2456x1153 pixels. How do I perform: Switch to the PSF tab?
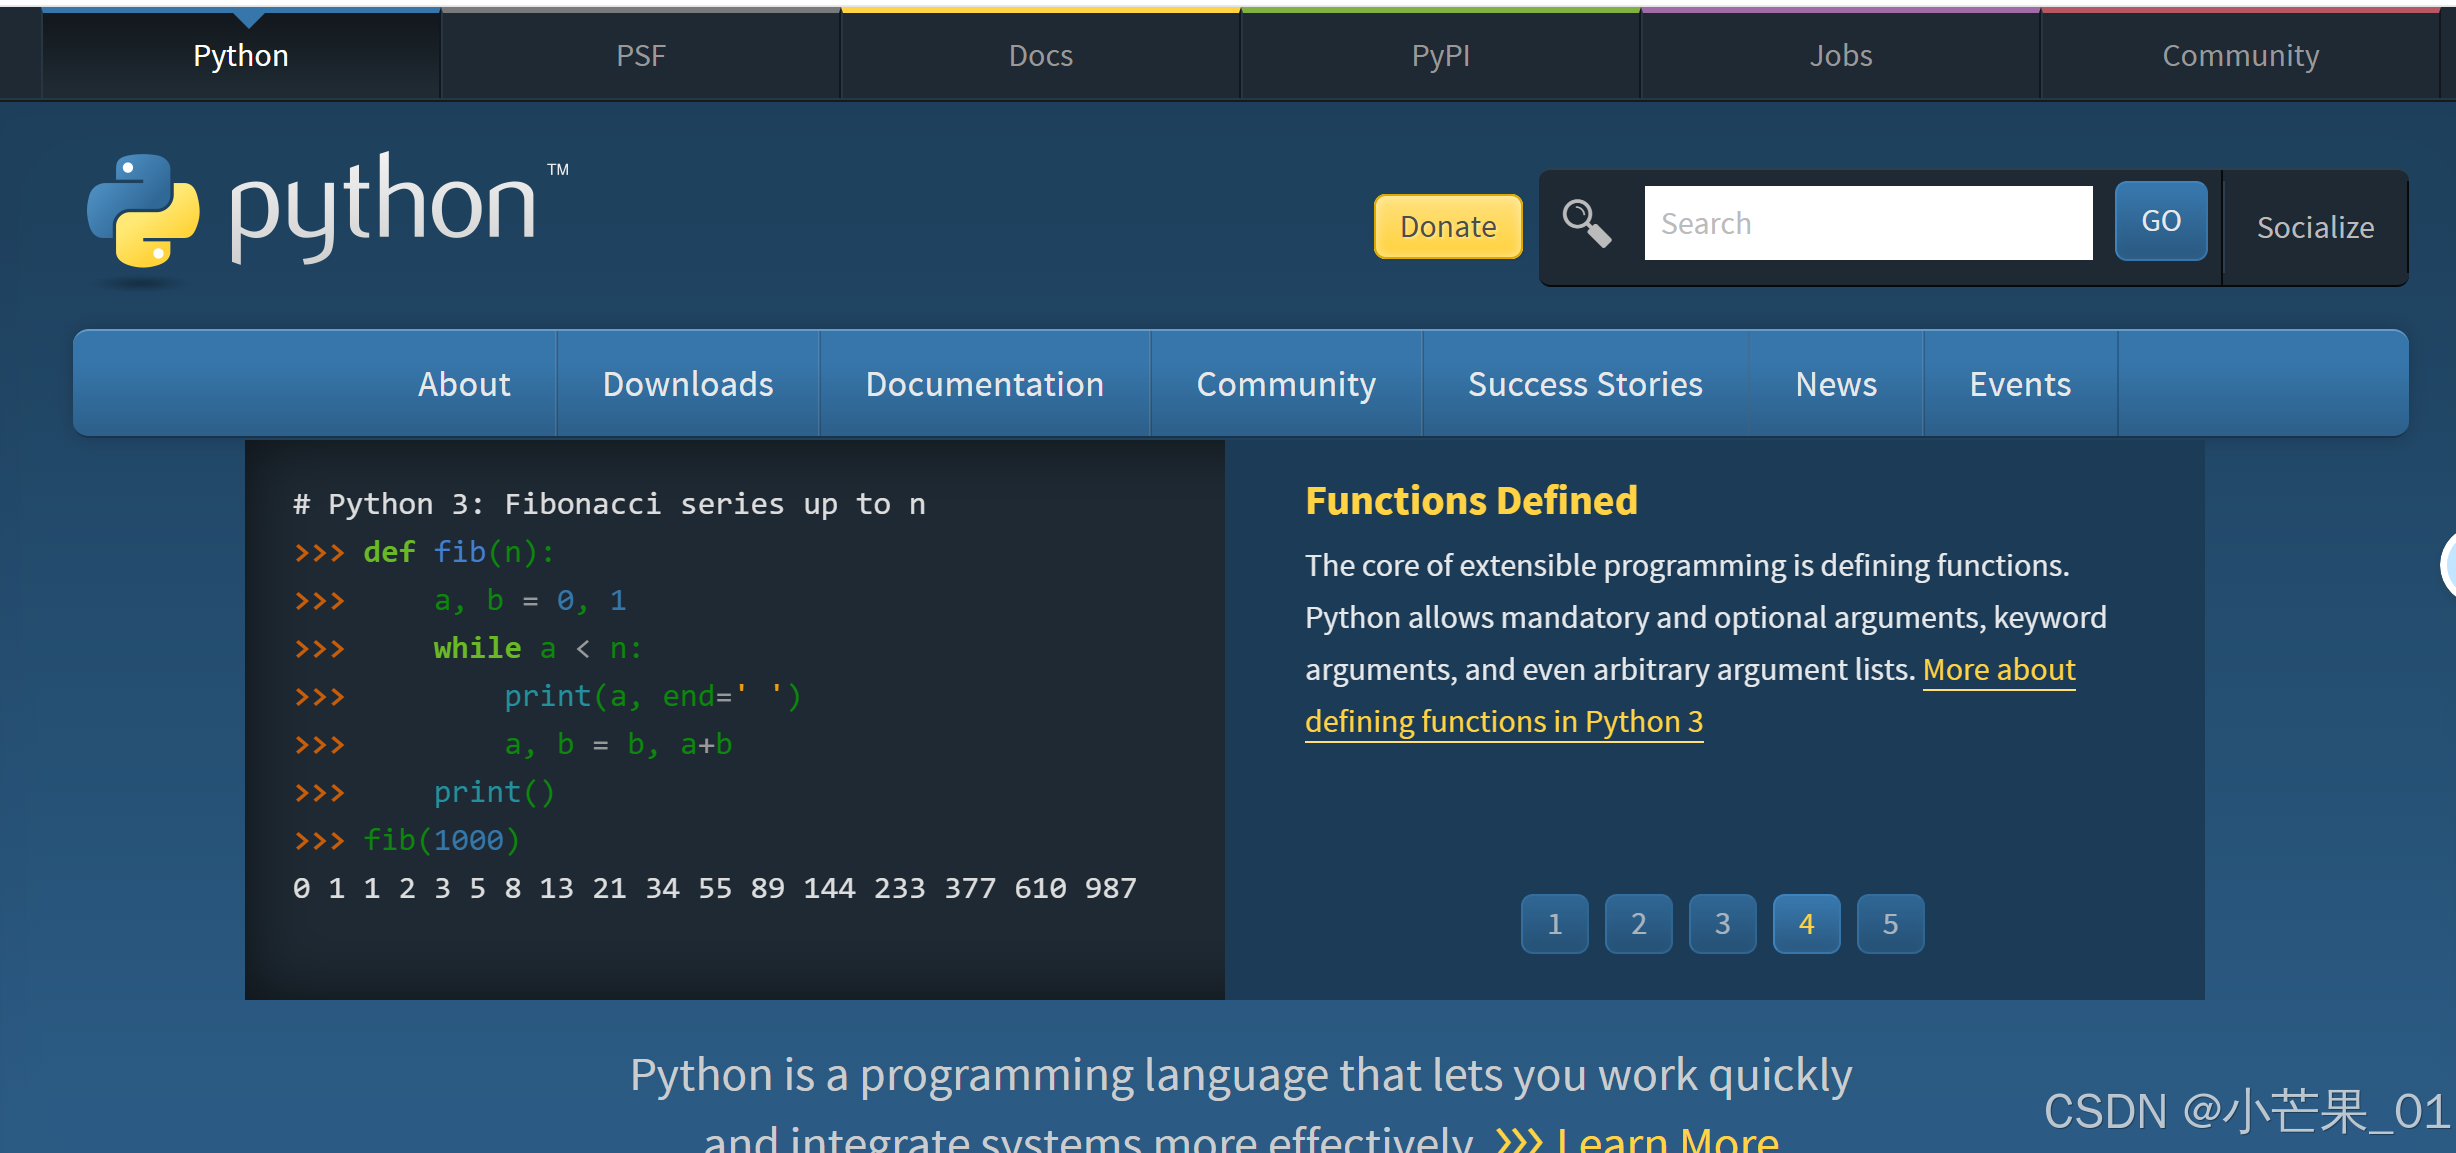[x=641, y=55]
